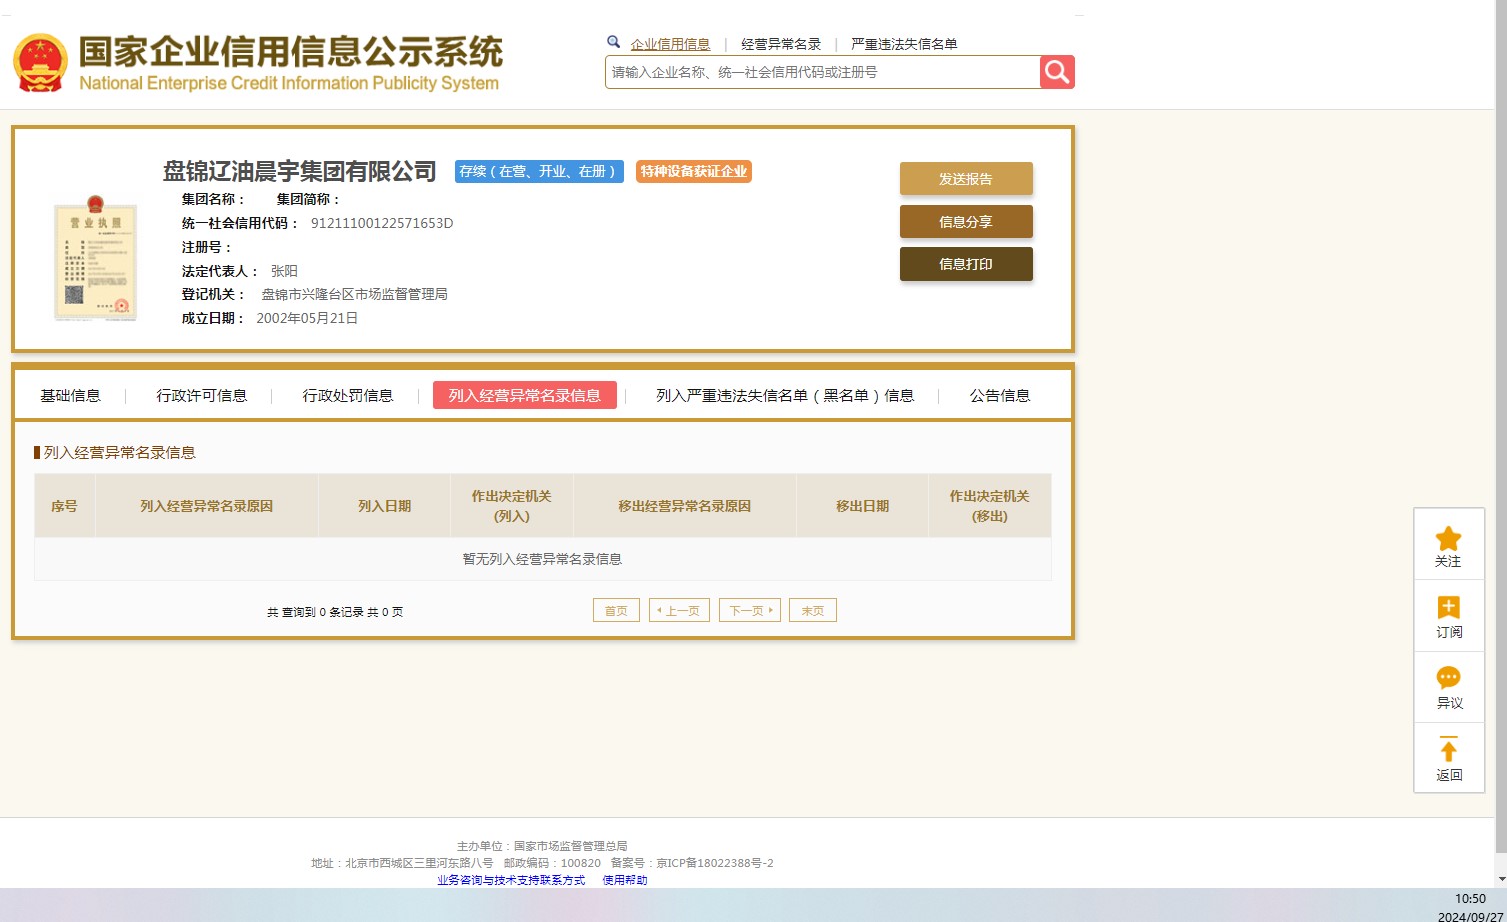This screenshot has width=1507, height=922.
Task: Focus the enterprise name search field
Action: (823, 72)
